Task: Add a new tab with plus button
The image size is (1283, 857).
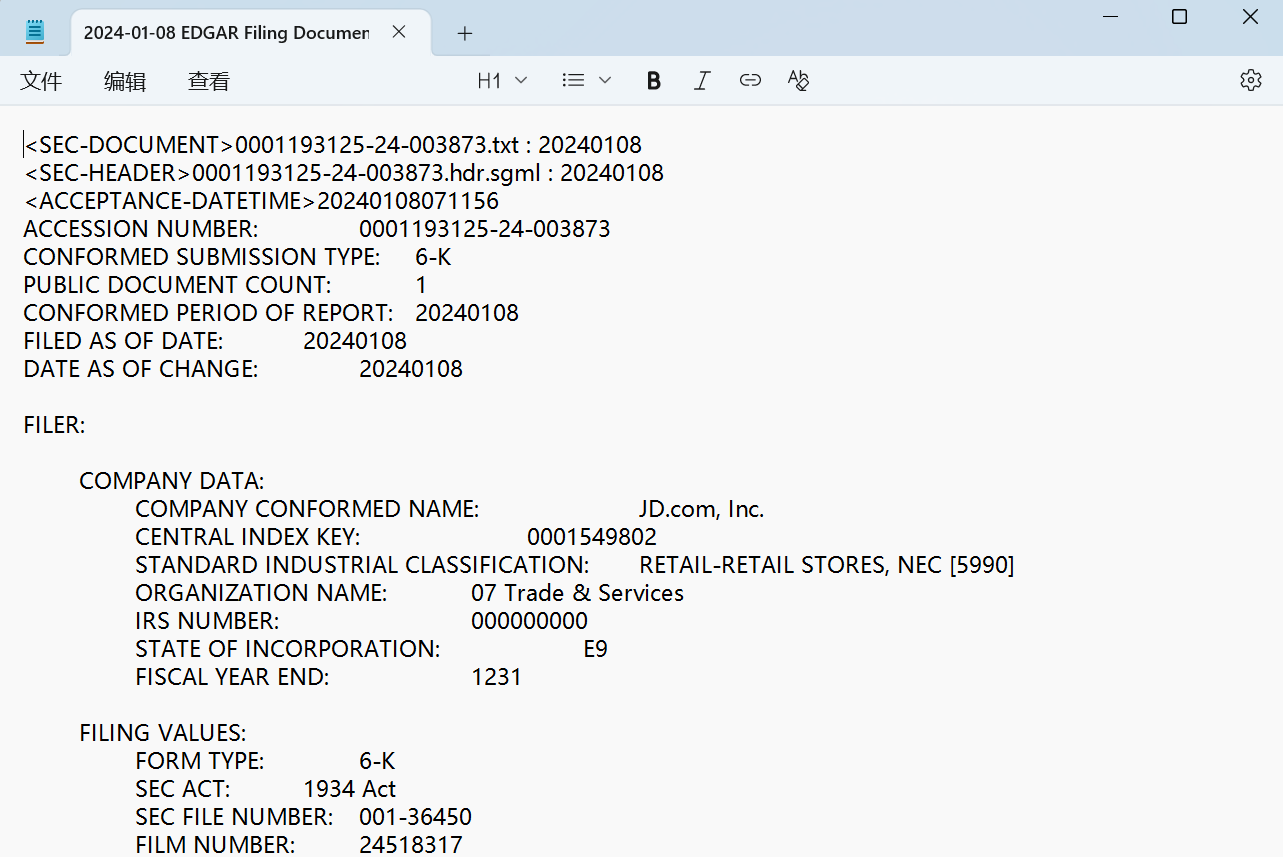Action: click(464, 33)
